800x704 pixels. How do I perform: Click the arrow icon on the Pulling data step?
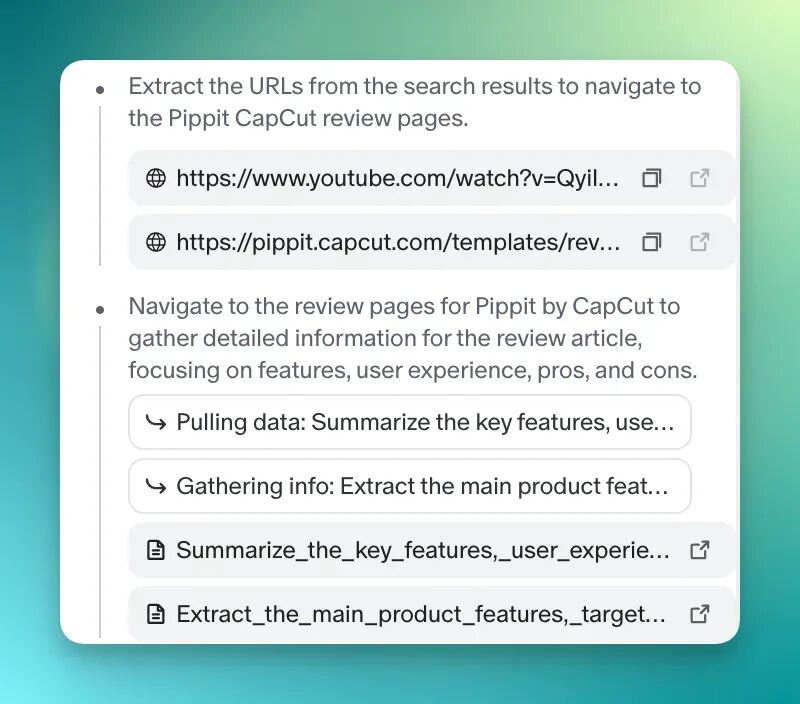point(156,422)
